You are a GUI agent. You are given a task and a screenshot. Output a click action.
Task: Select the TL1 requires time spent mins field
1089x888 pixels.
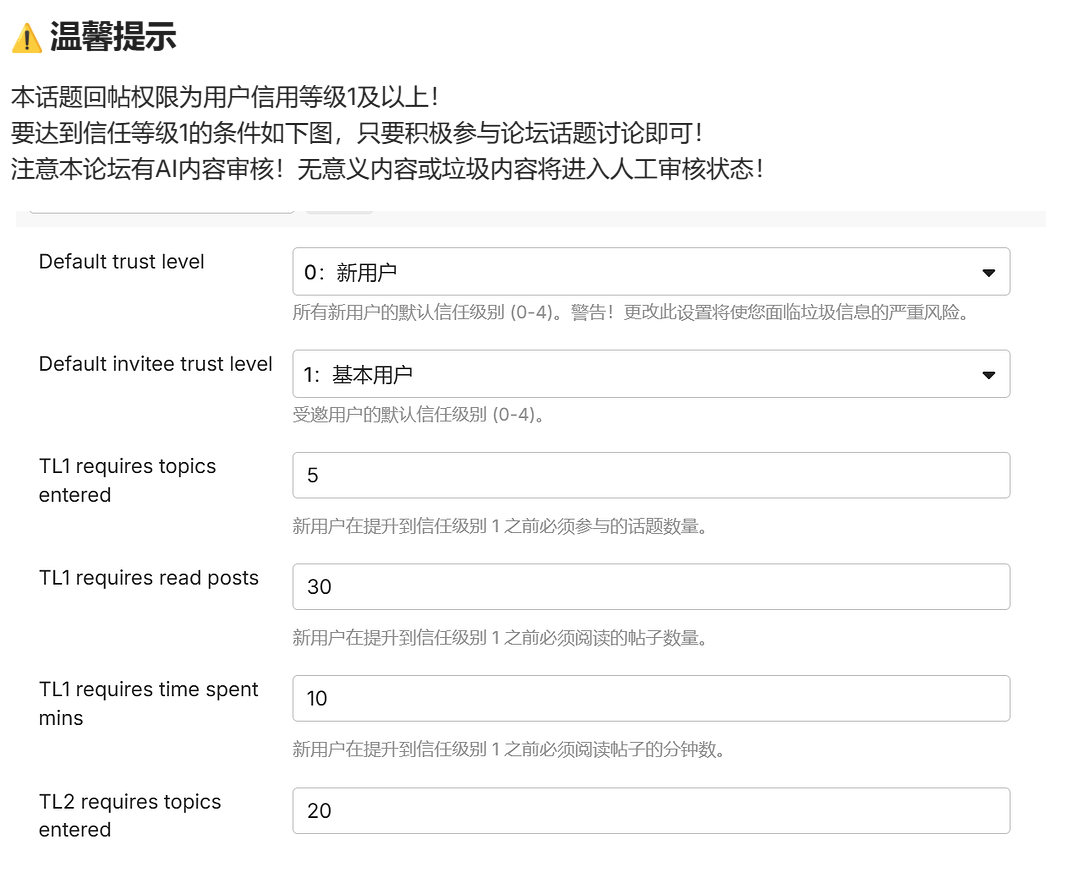[651, 698]
